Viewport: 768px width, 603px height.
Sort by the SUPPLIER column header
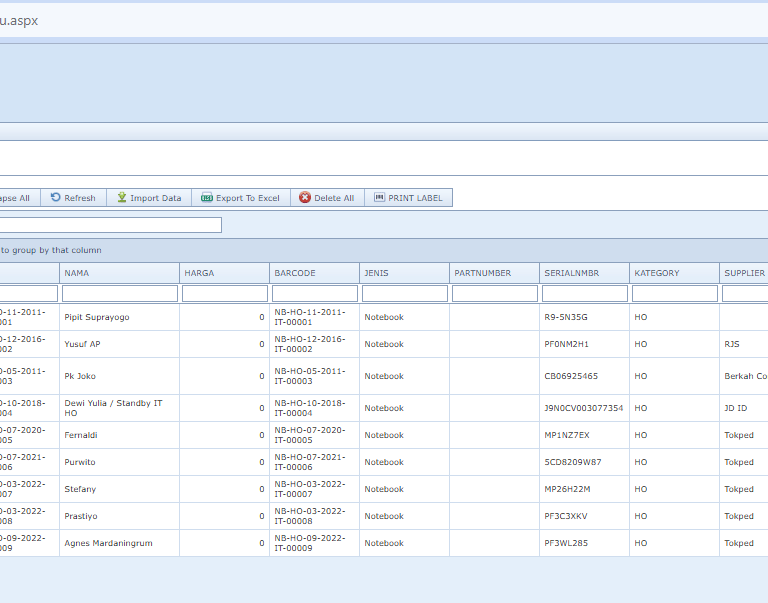click(744, 273)
